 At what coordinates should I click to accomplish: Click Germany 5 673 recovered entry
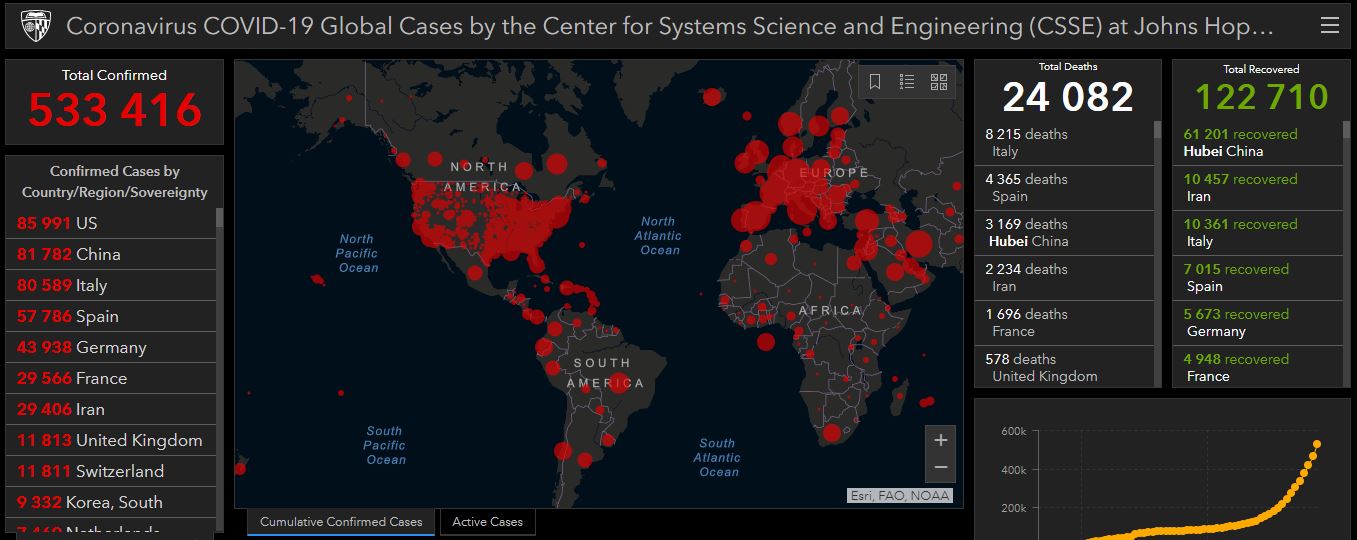(x=1258, y=323)
